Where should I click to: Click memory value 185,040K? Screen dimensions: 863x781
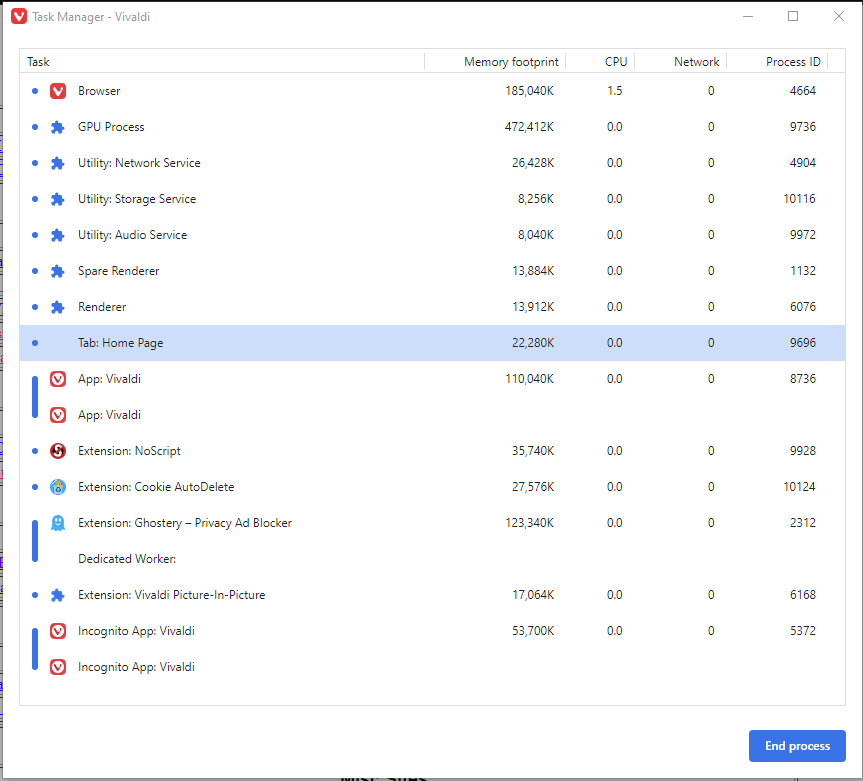529,91
